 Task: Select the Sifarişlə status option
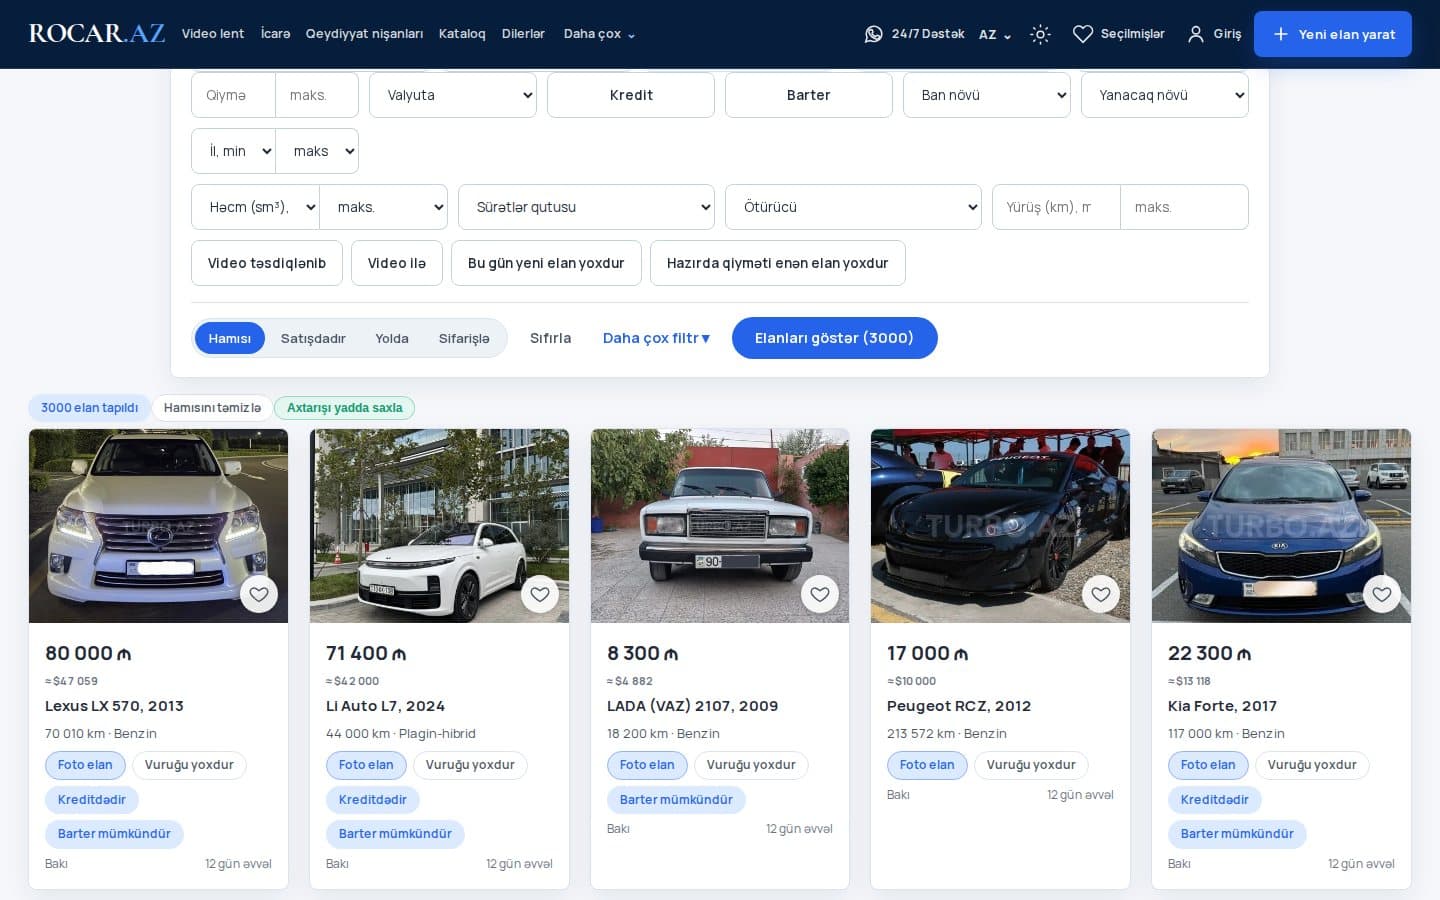[x=464, y=338]
